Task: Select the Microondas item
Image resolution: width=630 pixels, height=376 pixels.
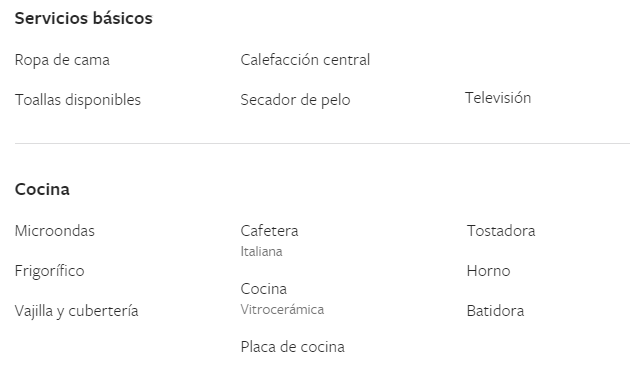Action: (x=55, y=231)
